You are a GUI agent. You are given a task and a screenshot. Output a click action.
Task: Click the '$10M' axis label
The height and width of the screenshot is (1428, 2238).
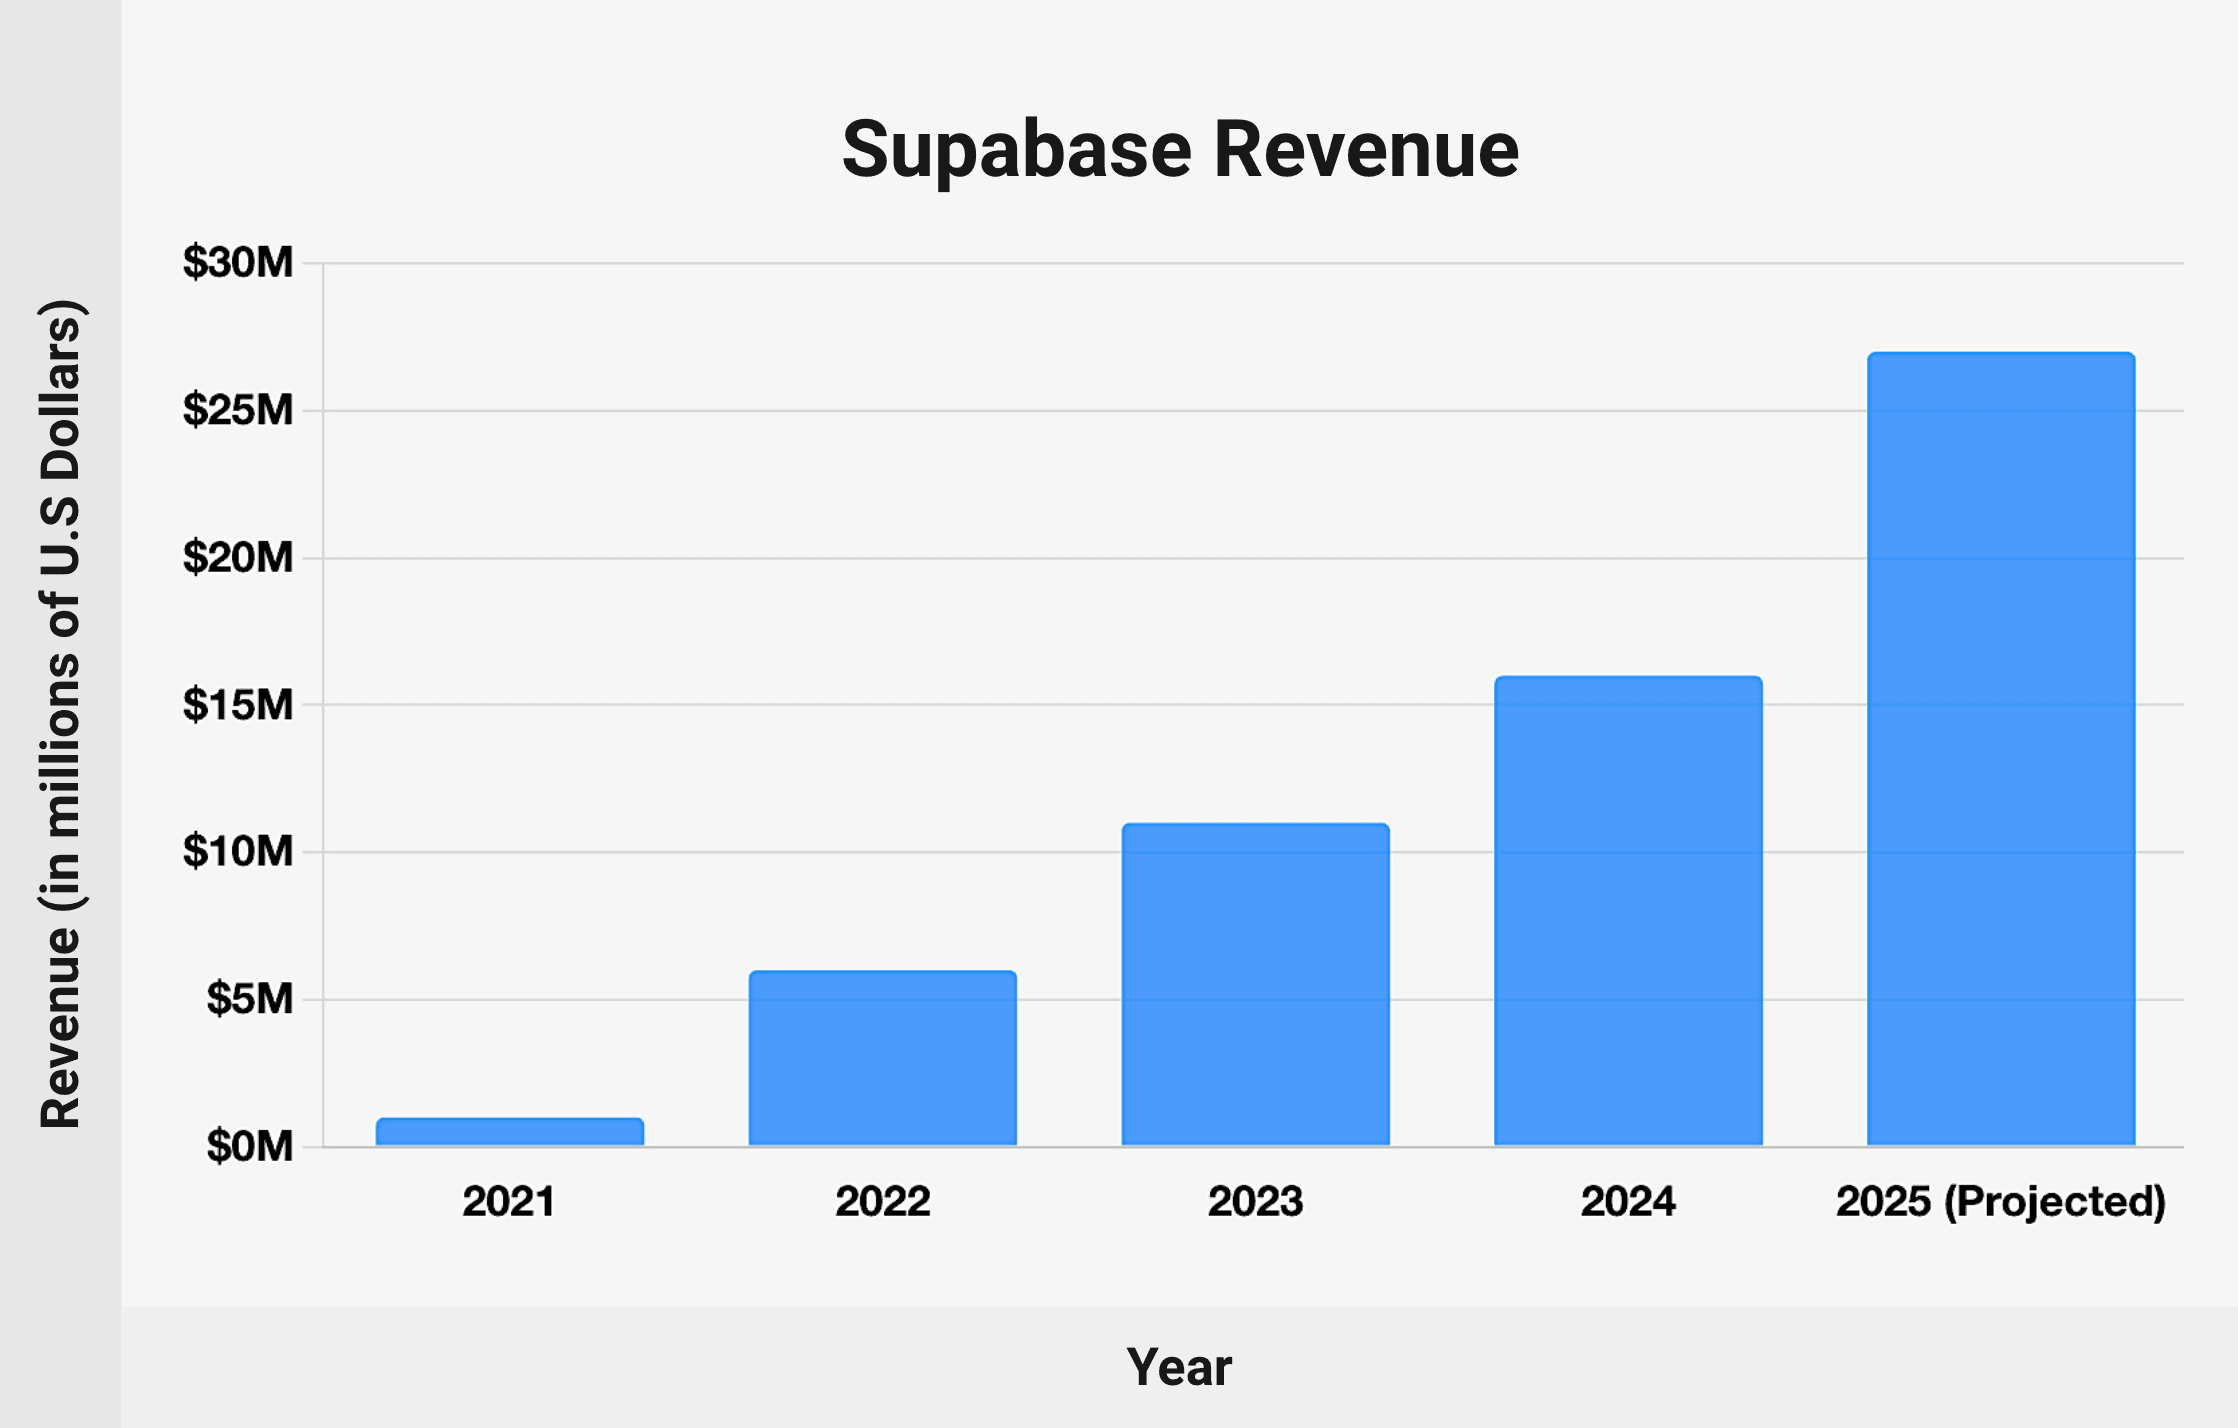(x=238, y=852)
